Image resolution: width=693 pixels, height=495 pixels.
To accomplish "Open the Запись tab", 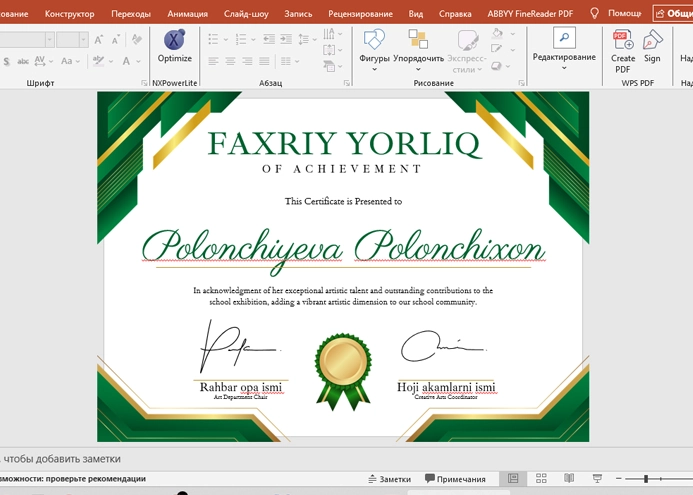I will tap(298, 14).
